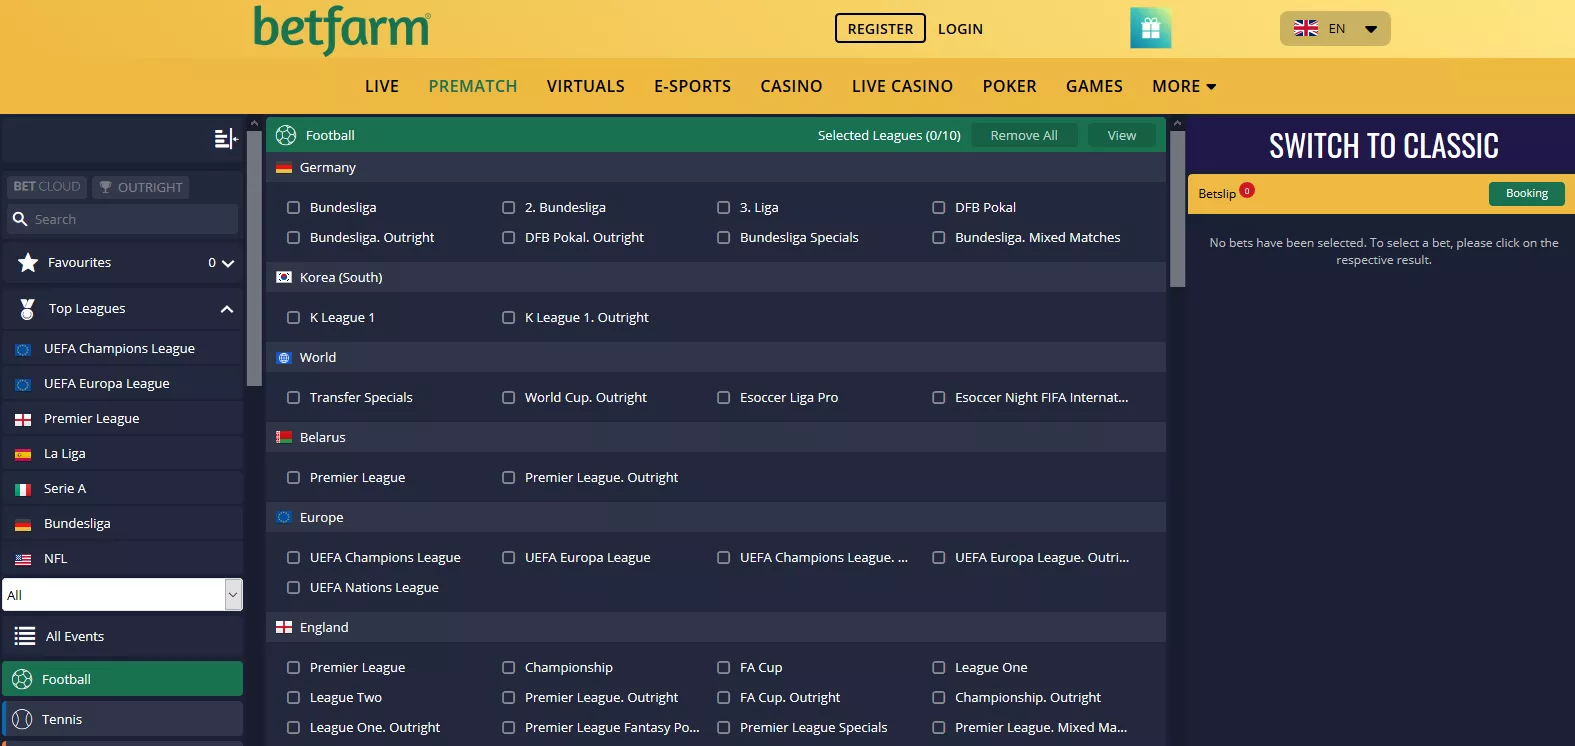Click the England flag icon in league list

click(x=284, y=628)
